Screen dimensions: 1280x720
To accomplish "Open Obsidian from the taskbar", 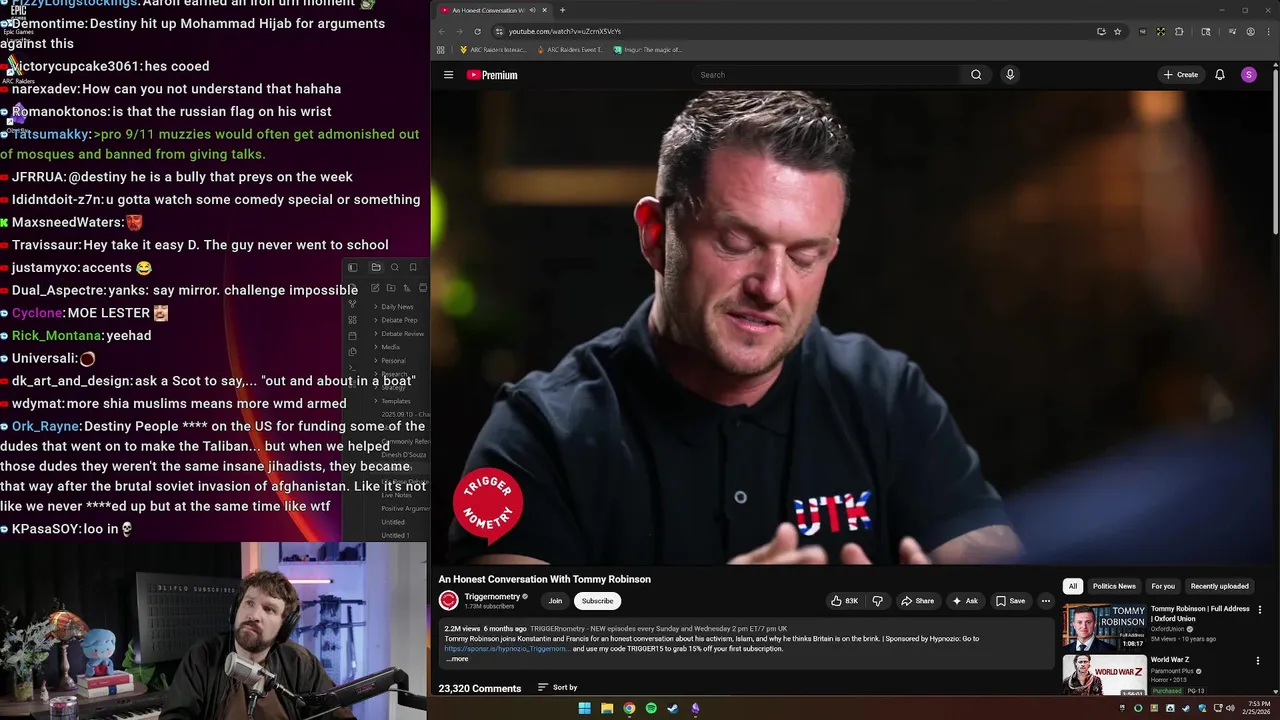I will [x=695, y=708].
